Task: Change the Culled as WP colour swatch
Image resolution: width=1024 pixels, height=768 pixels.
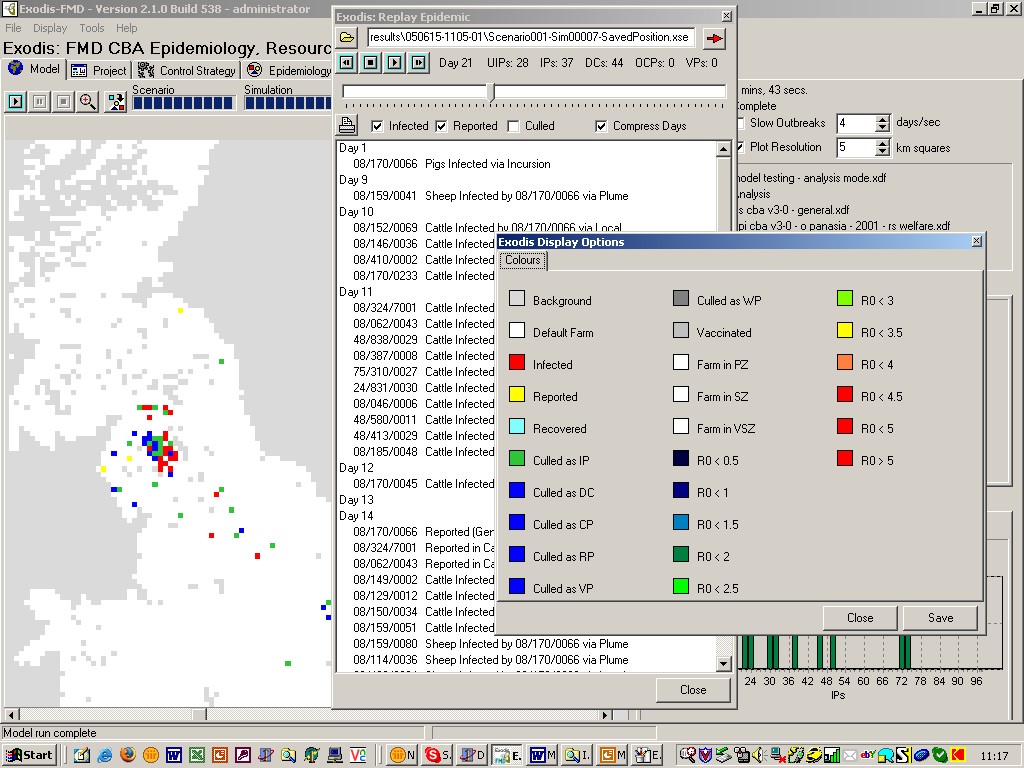Action: point(680,298)
